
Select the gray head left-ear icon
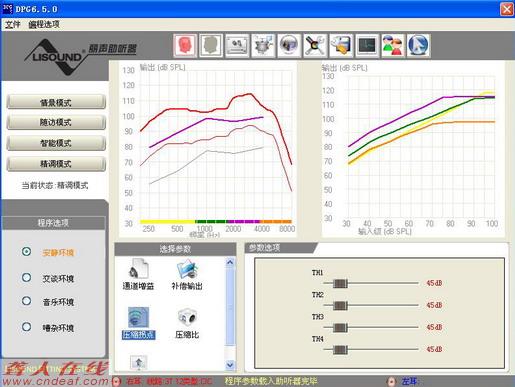click(x=211, y=45)
